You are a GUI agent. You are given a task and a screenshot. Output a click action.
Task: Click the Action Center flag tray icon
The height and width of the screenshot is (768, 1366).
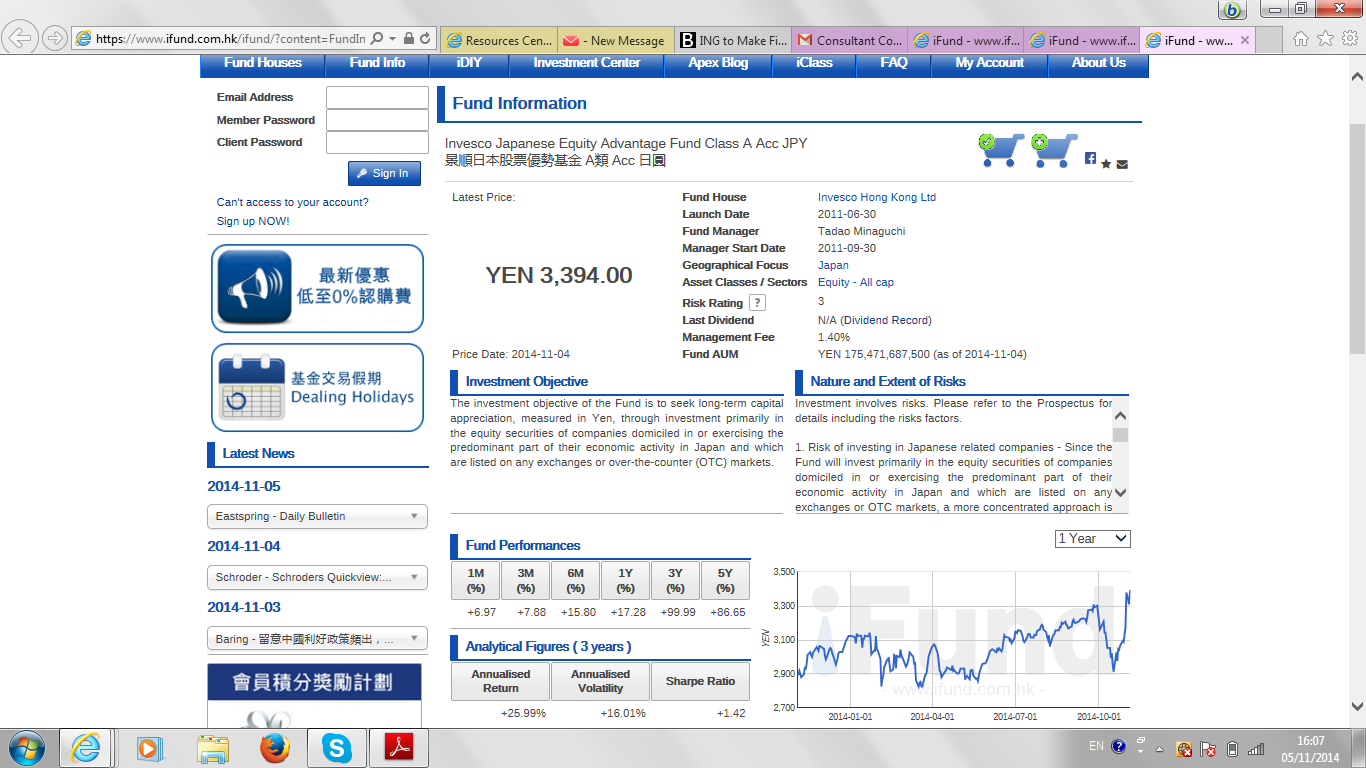coord(1208,748)
